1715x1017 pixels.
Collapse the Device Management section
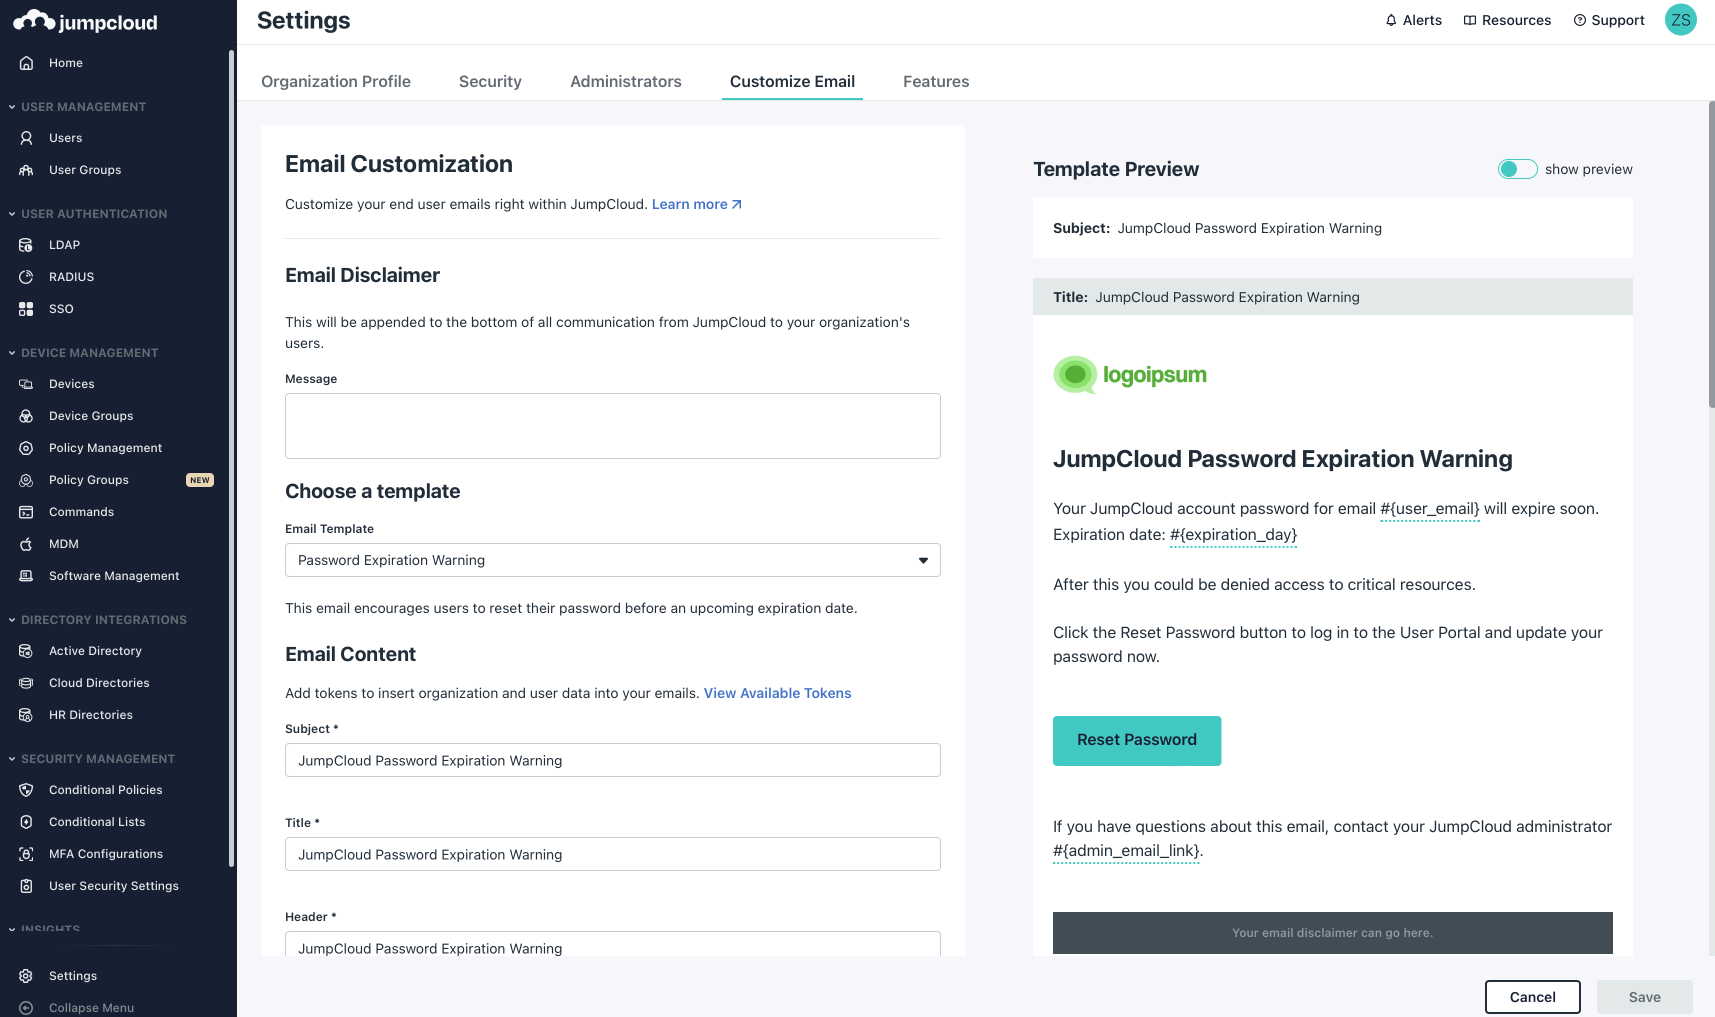(12, 353)
